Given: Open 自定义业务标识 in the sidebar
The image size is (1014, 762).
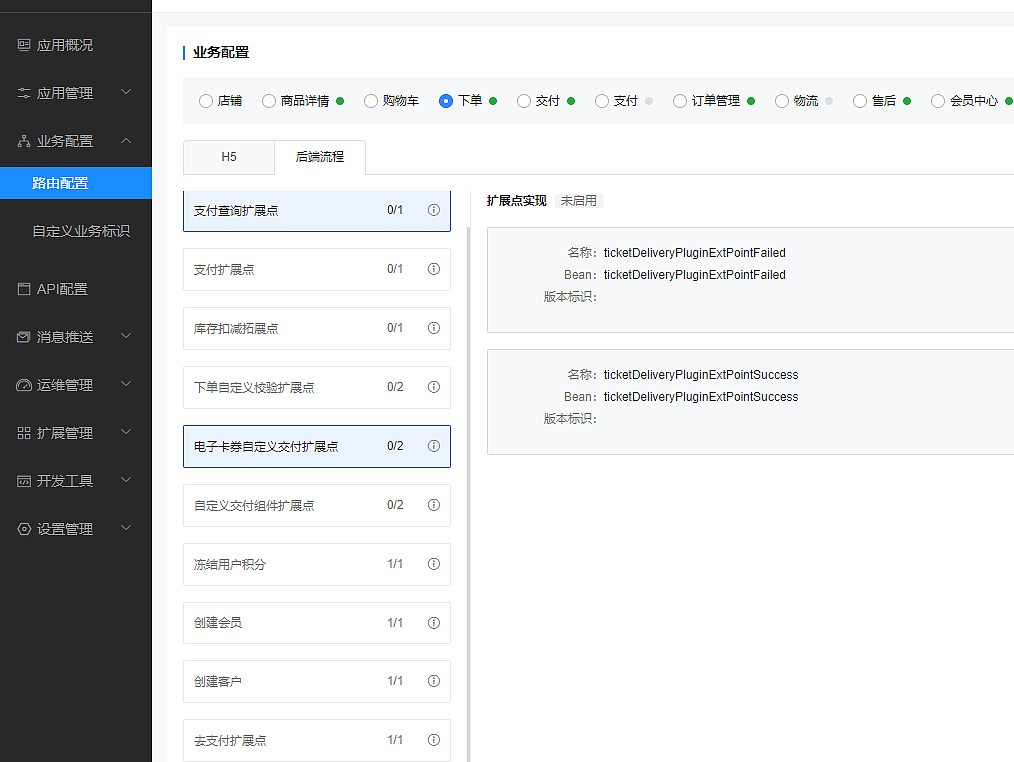Looking at the screenshot, I should (x=81, y=231).
